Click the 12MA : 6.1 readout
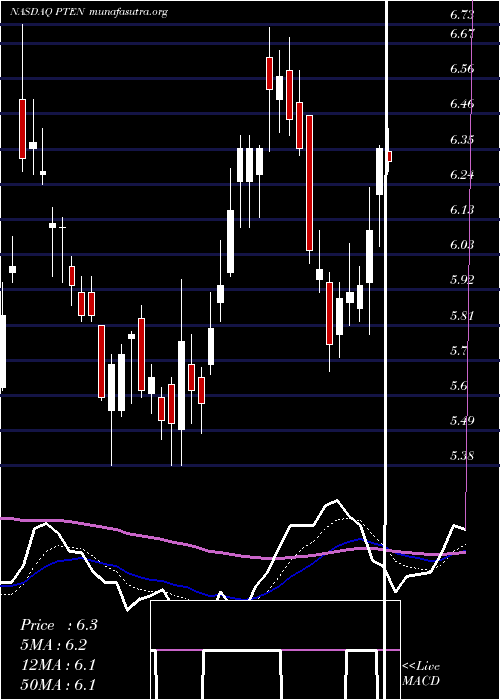The height and width of the screenshot is (700, 500). coord(58,665)
